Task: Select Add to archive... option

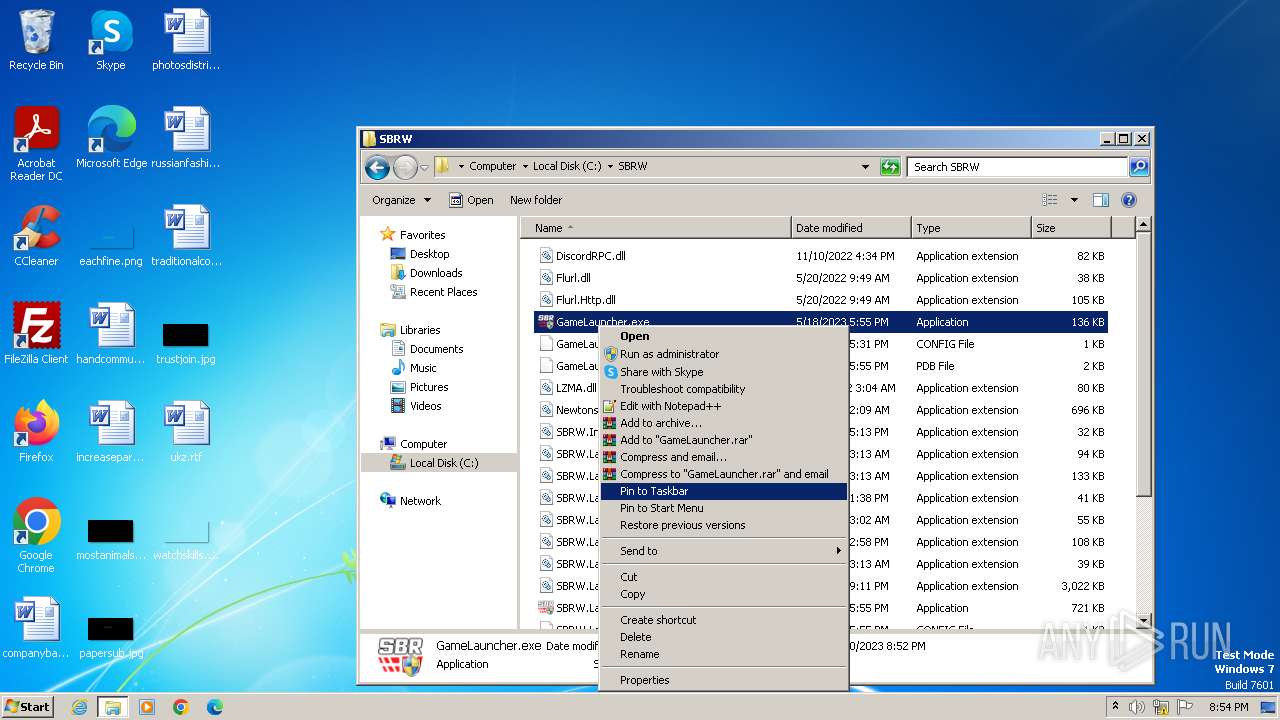Action: [x=723, y=423]
